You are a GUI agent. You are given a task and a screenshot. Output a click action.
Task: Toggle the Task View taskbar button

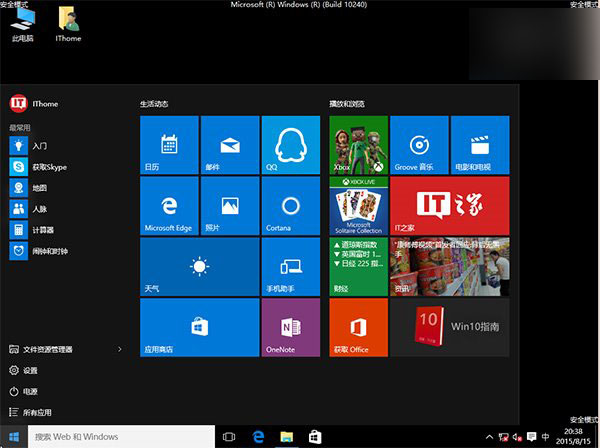(x=229, y=437)
